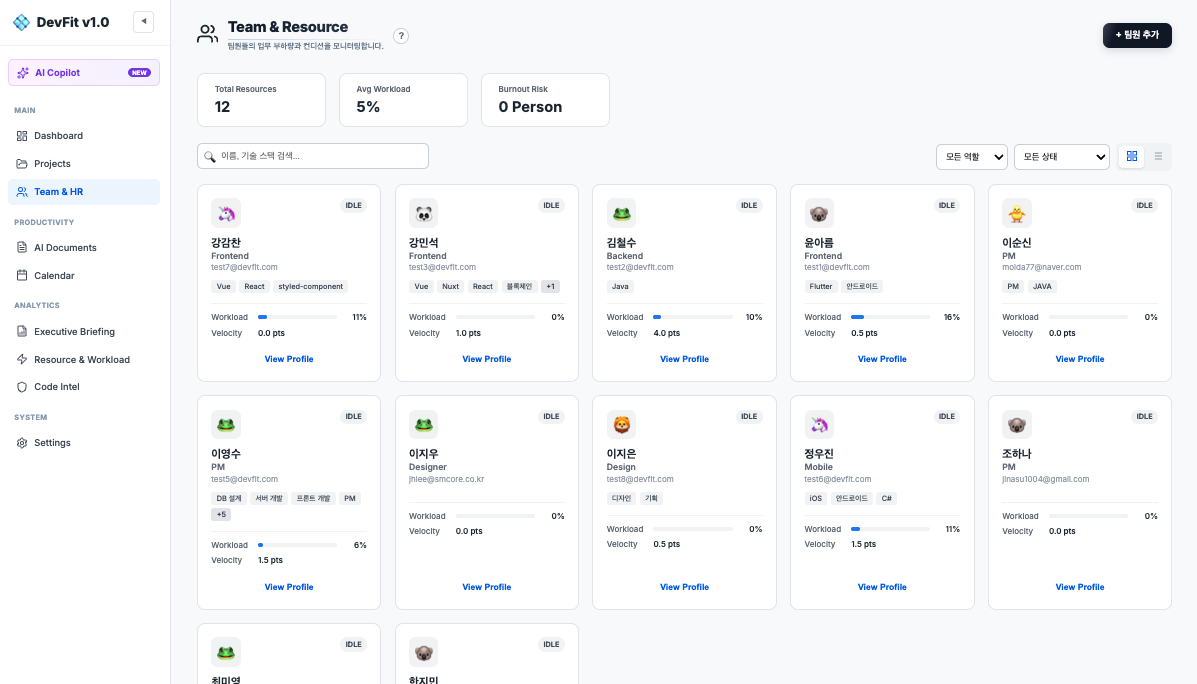Click the name and skill search field
The image size is (1197, 684).
pyautogui.click(x=312, y=156)
